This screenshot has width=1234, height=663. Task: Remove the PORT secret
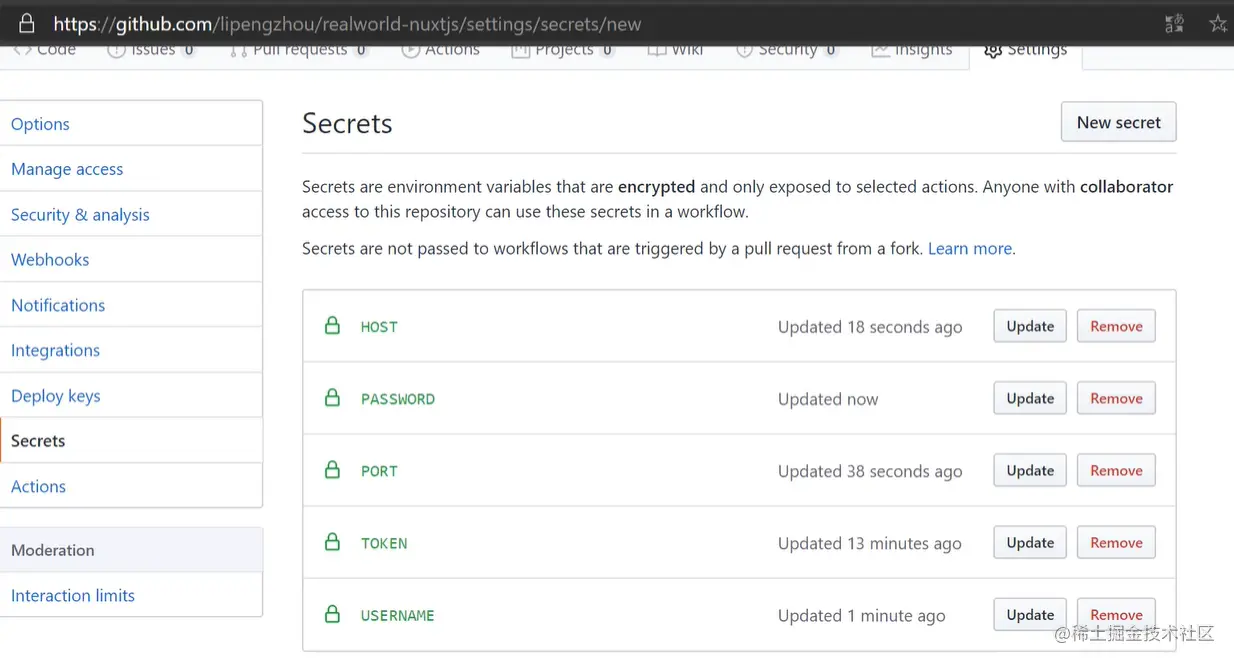(x=1116, y=470)
